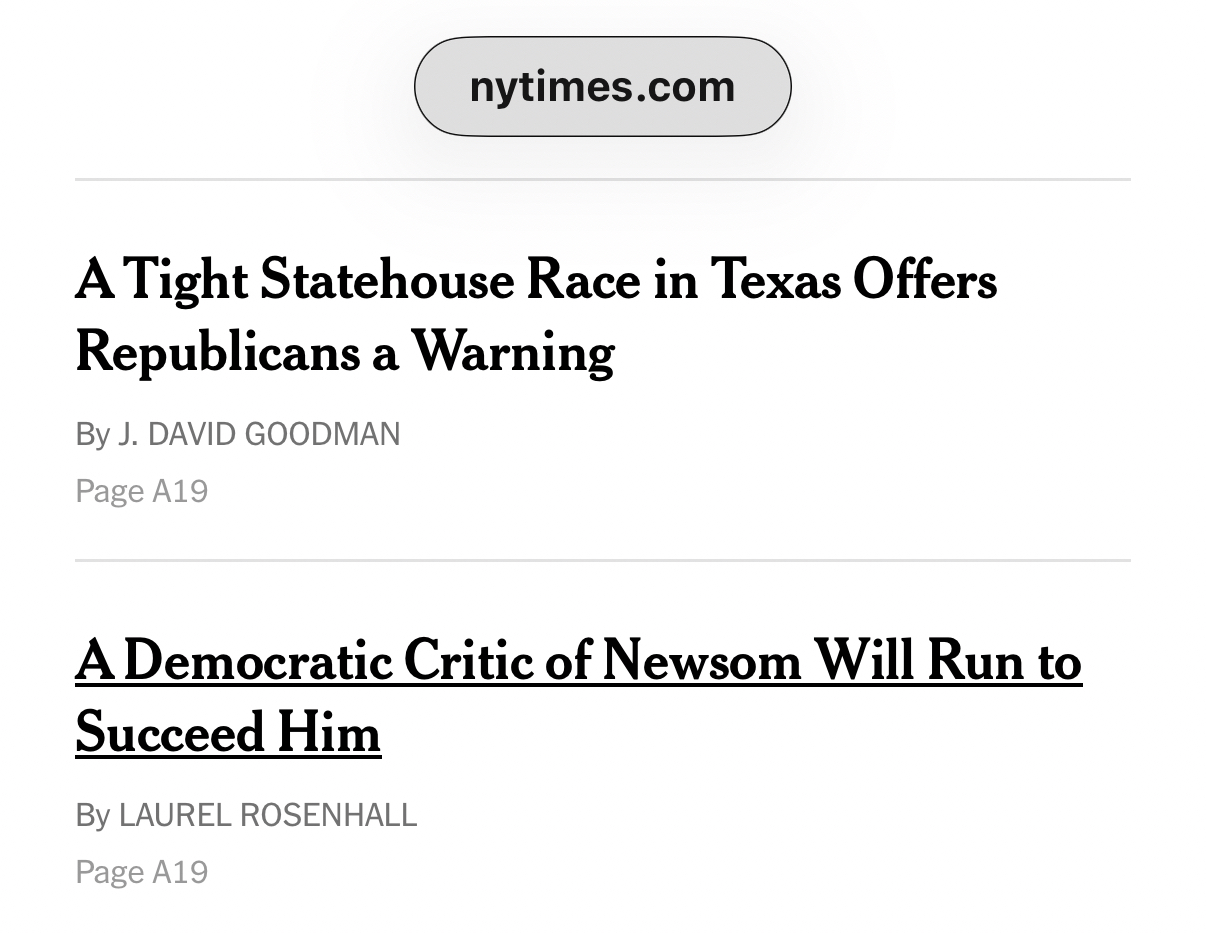1206x933 pixels.
Task: Click the word "Texas" in the headline
Action: click(775, 280)
